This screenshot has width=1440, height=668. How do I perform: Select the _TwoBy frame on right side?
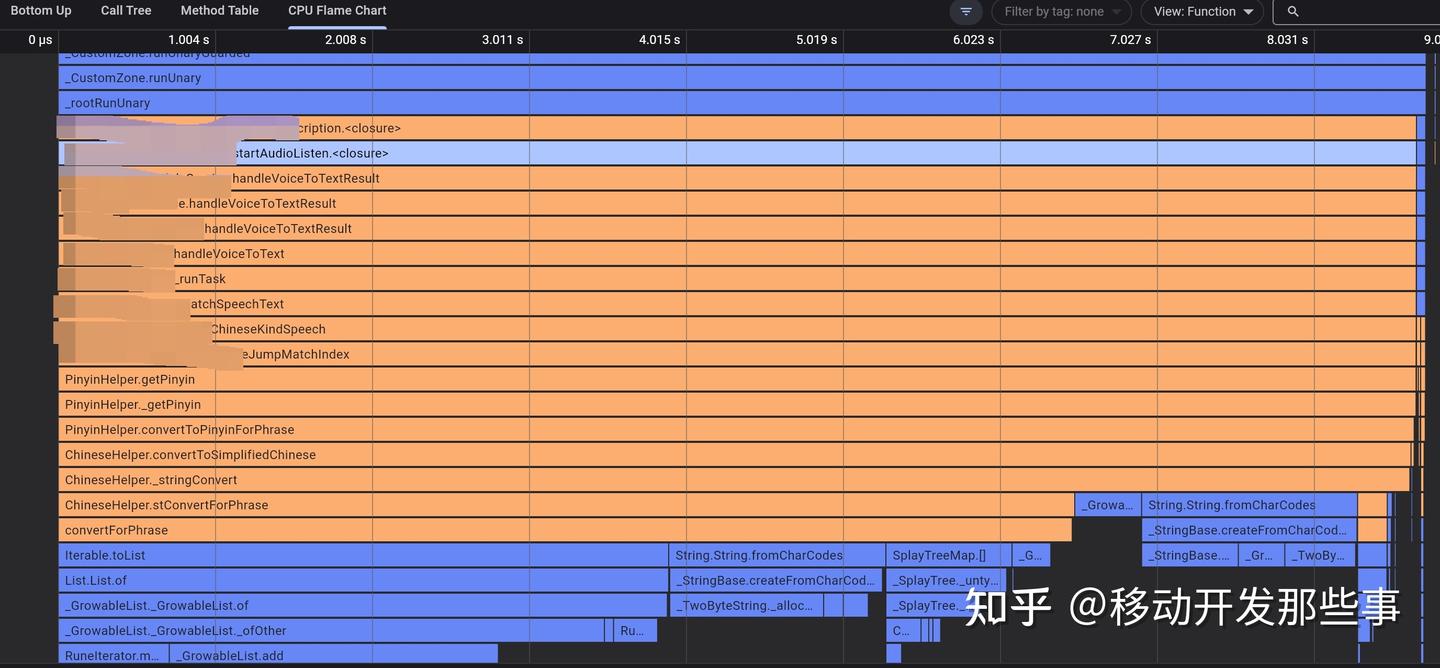1320,555
